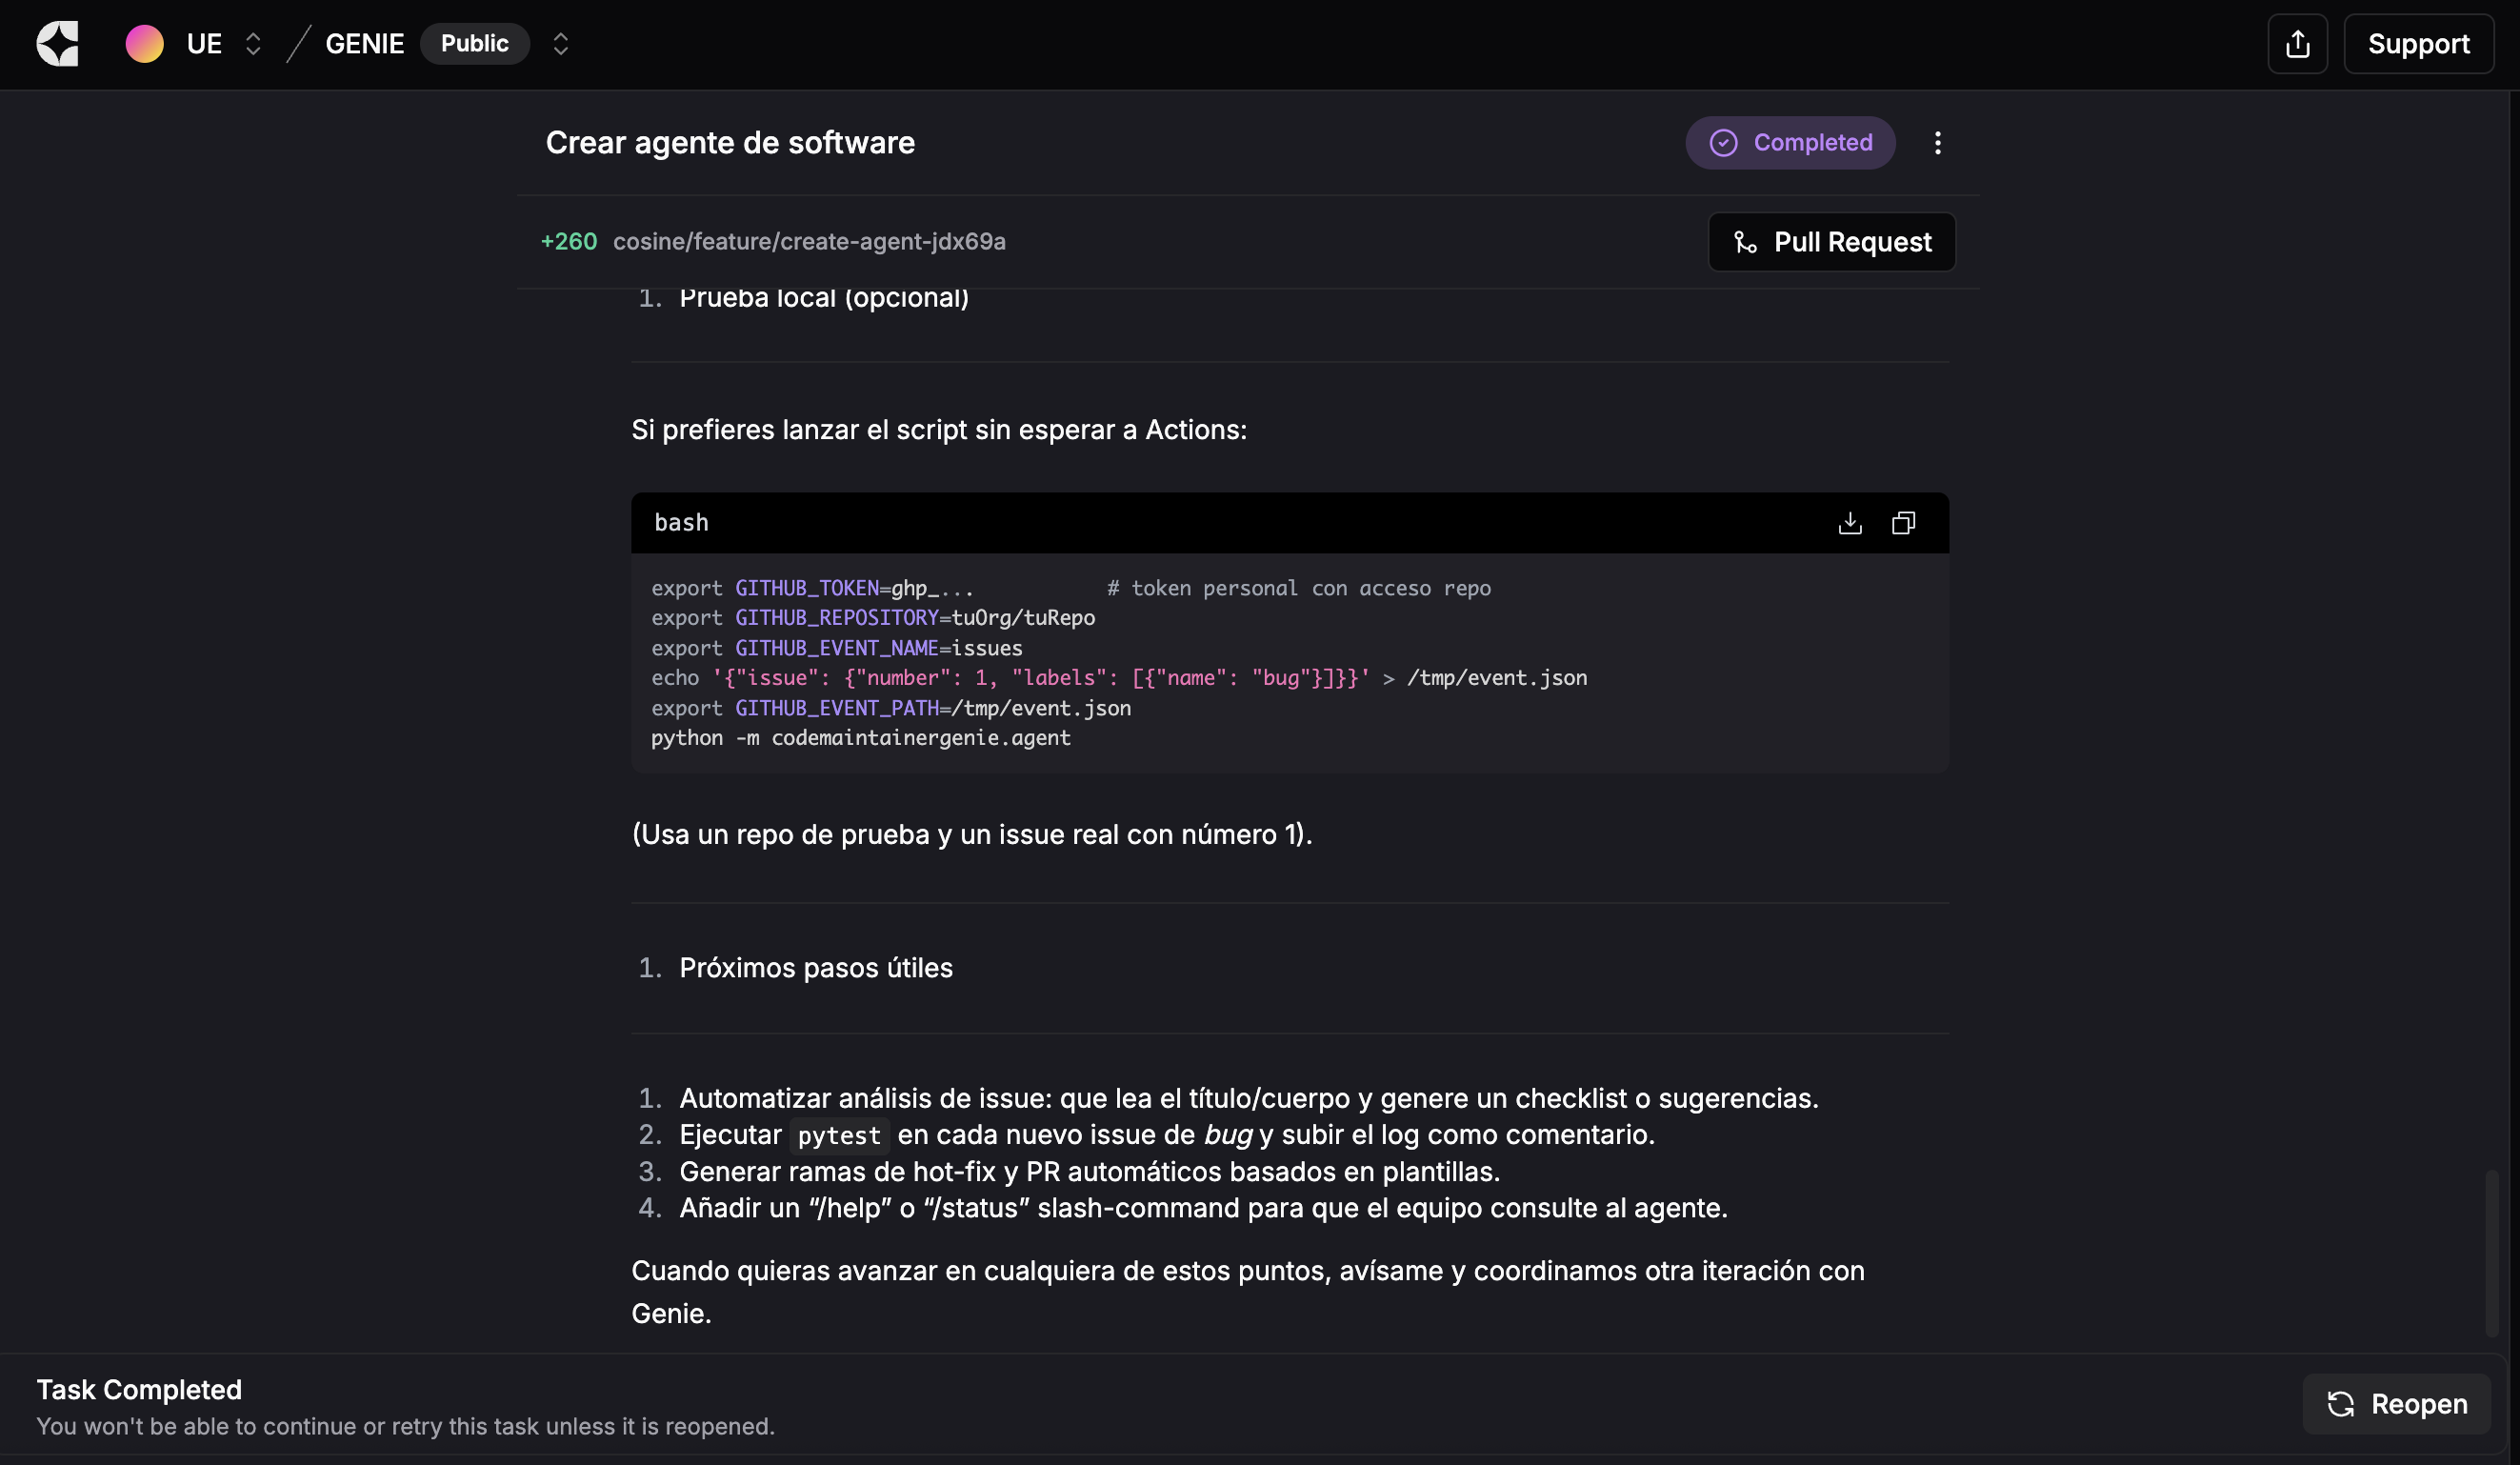Click the echo JSON issue command line
Image resolution: width=2520 pixels, height=1465 pixels.
[x=1119, y=678]
